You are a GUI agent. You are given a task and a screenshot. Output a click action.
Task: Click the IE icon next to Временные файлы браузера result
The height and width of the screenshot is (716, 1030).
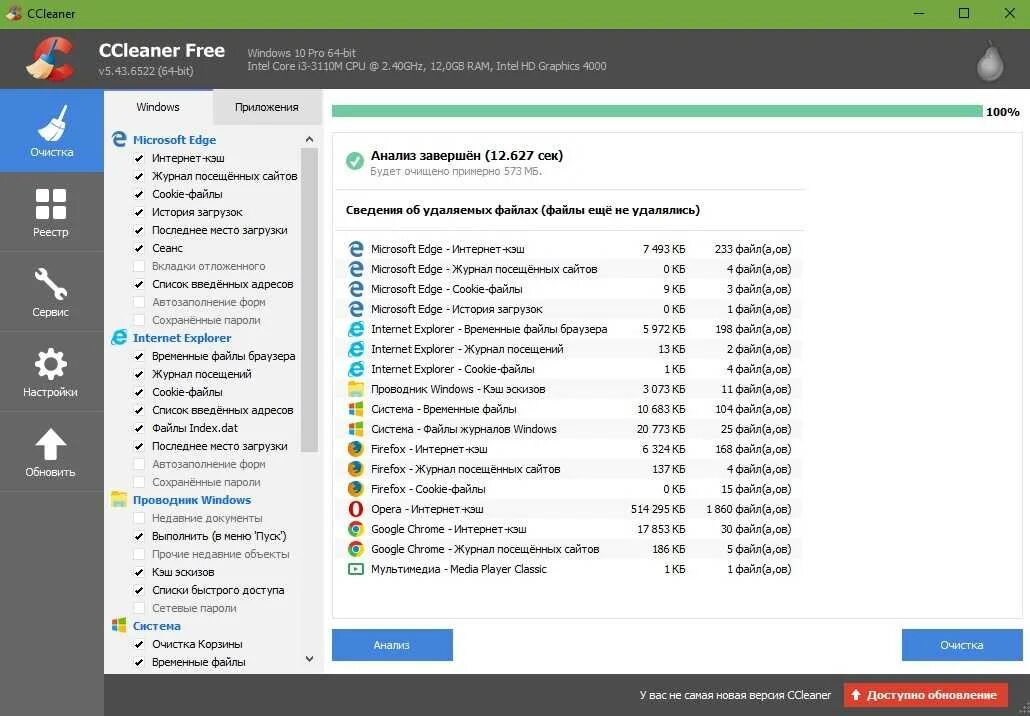click(x=355, y=329)
